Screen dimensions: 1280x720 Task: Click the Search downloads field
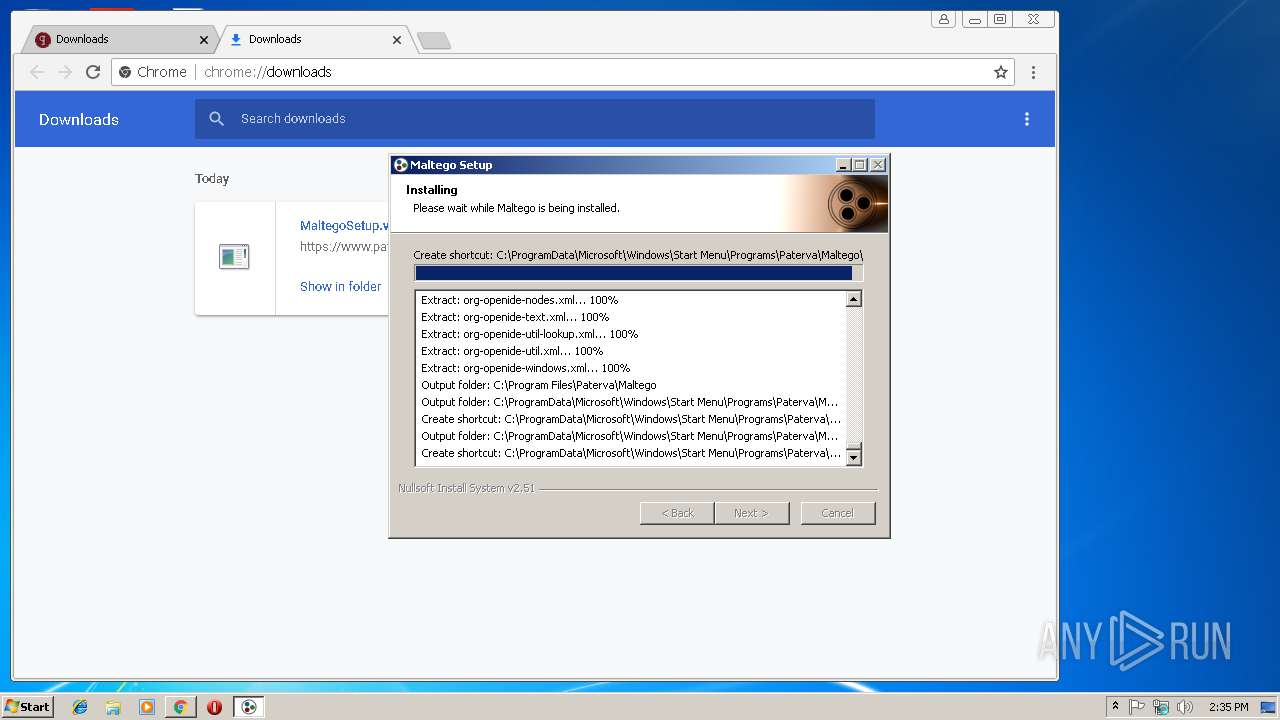[535, 119]
